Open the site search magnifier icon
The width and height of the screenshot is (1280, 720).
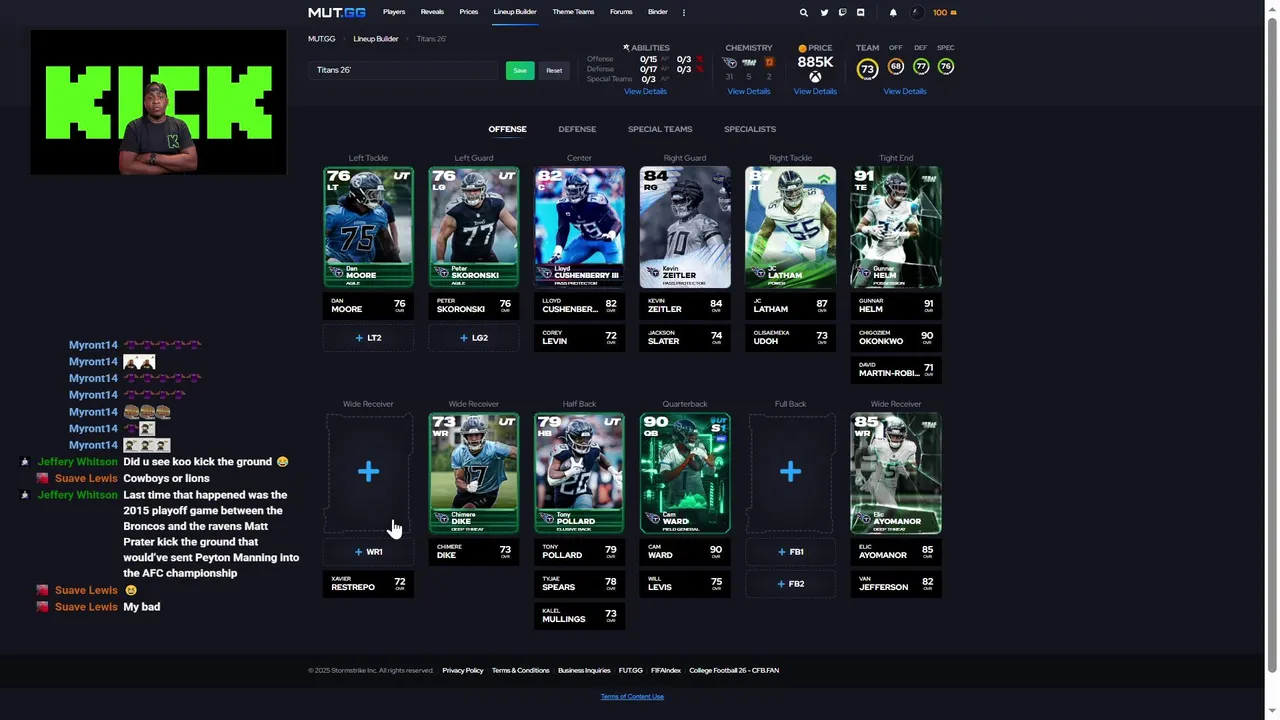(x=803, y=12)
